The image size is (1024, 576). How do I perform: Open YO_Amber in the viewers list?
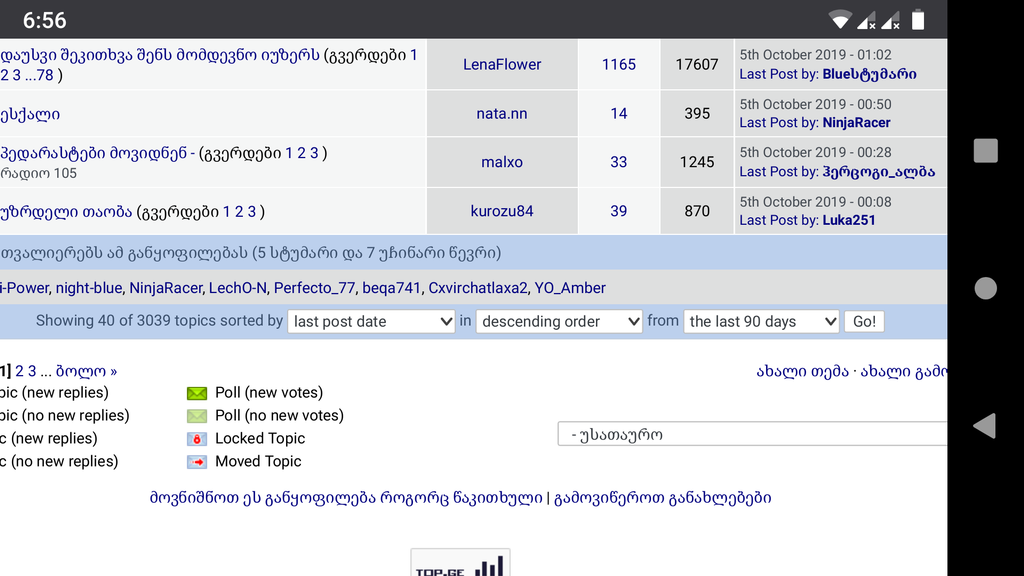(x=570, y=288)
